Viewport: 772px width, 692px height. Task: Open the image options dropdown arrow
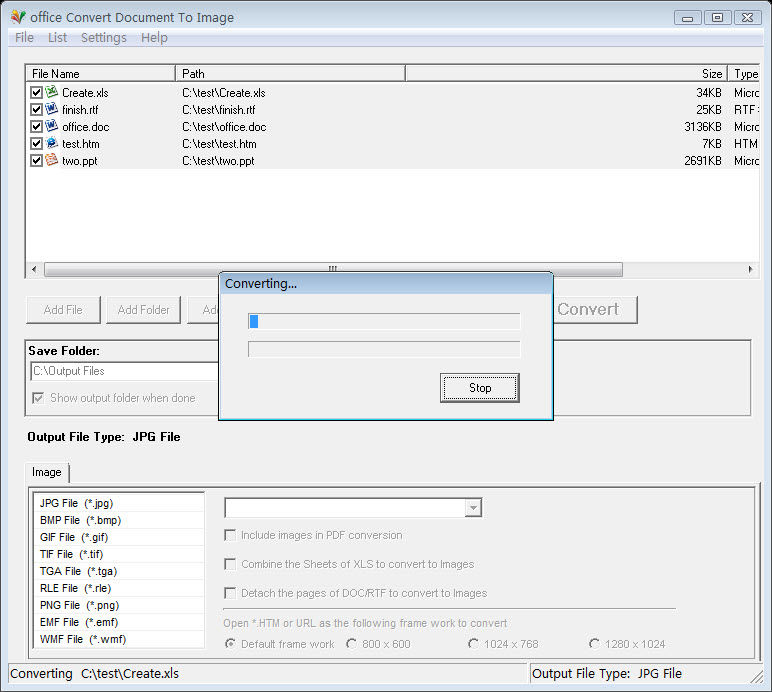point(473,508)
